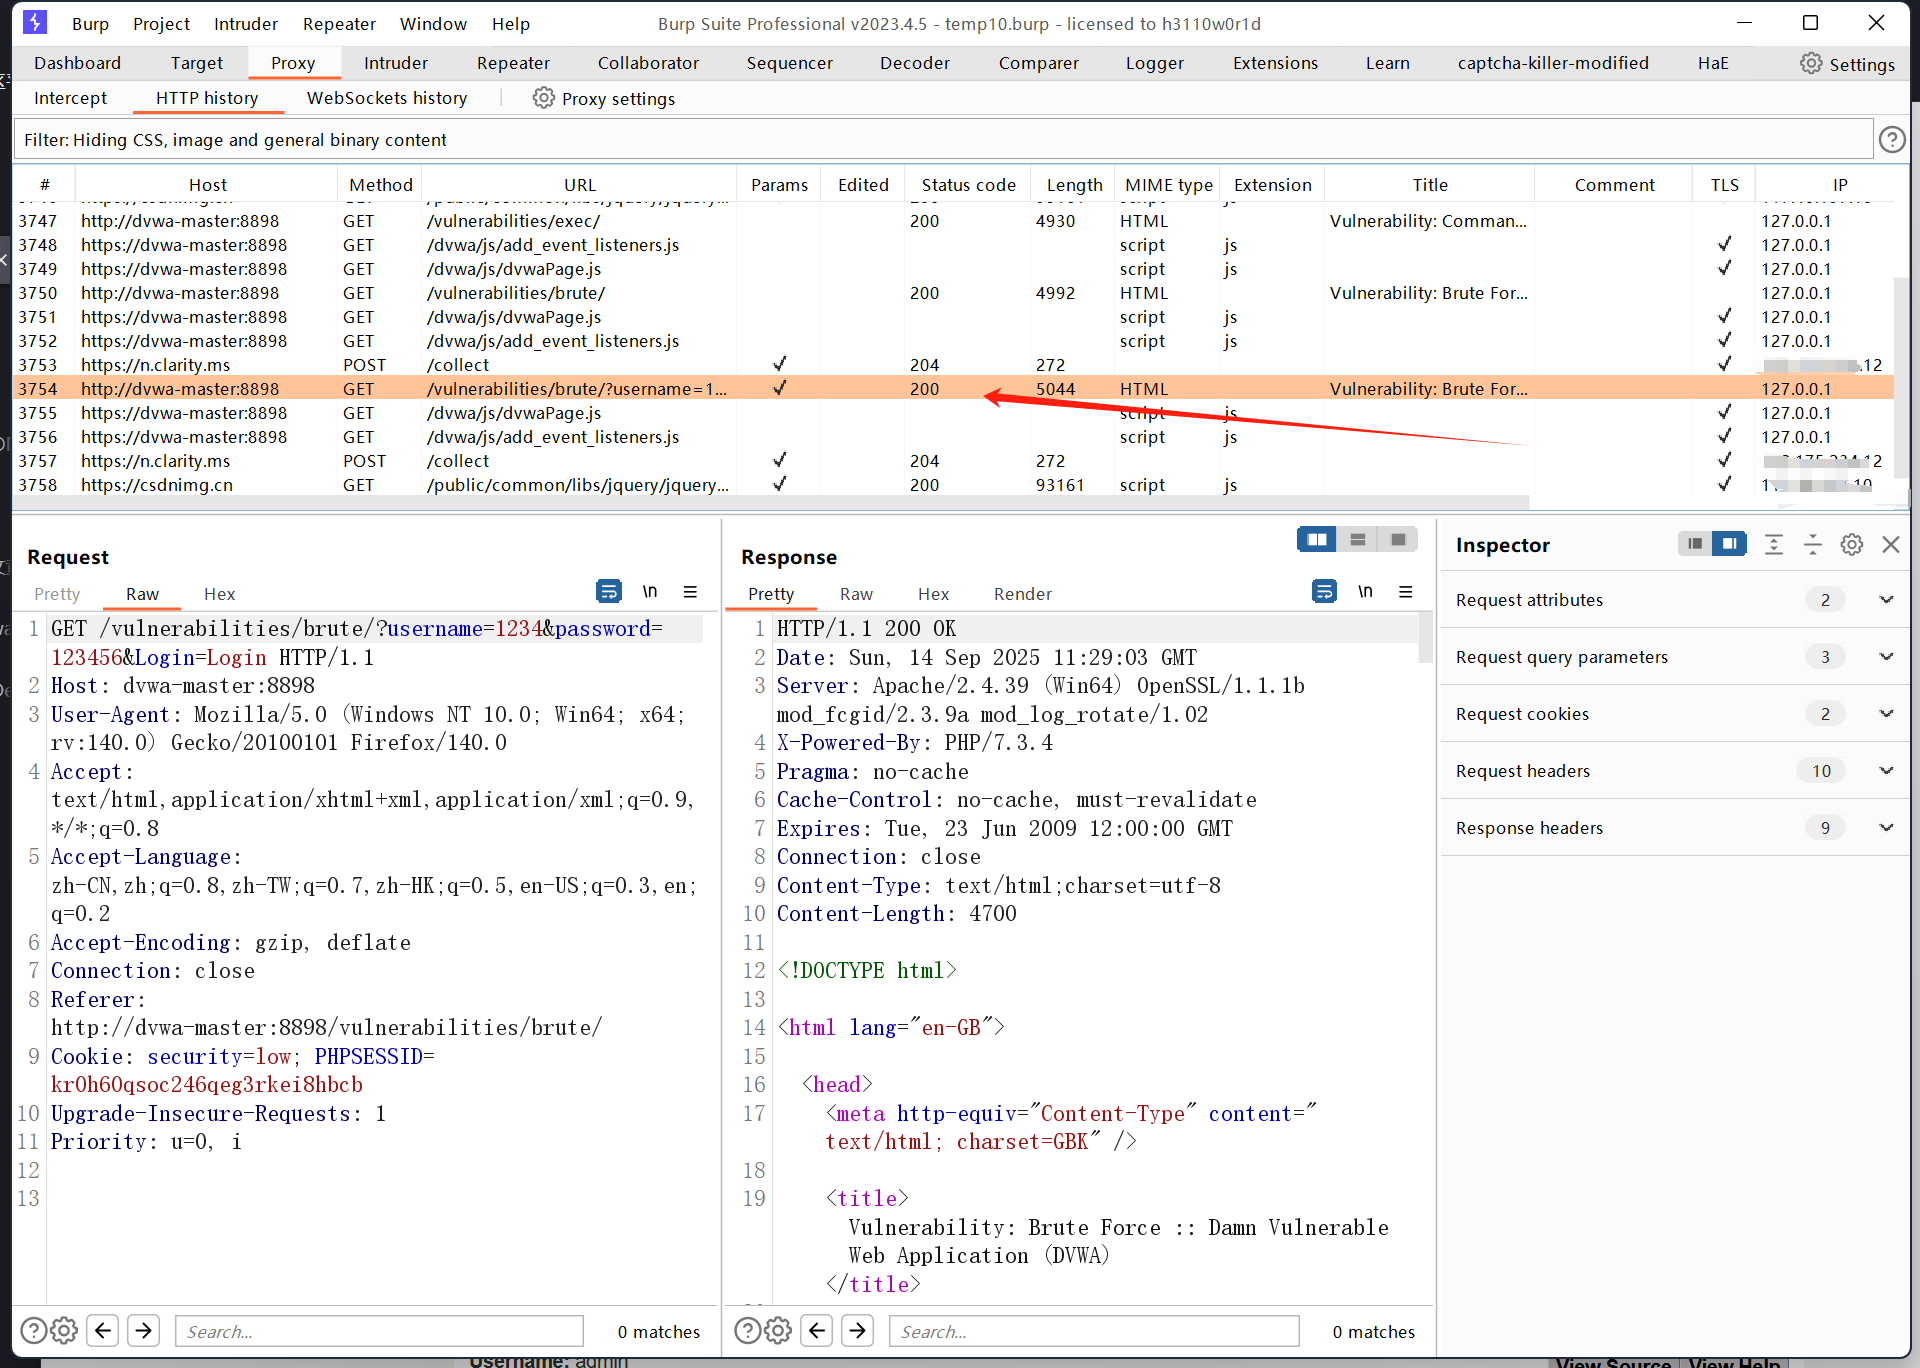Click Inspector expand all sections icon
Viewport: 1920px width, 1368px height.
1773,544
